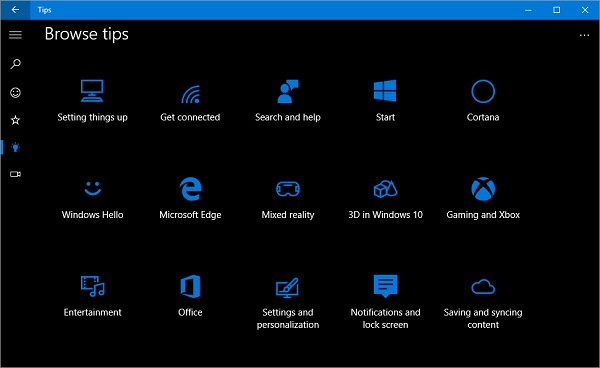Open the Setting things up monitor icon
600x368 pixels.
[x=92, y=91]
